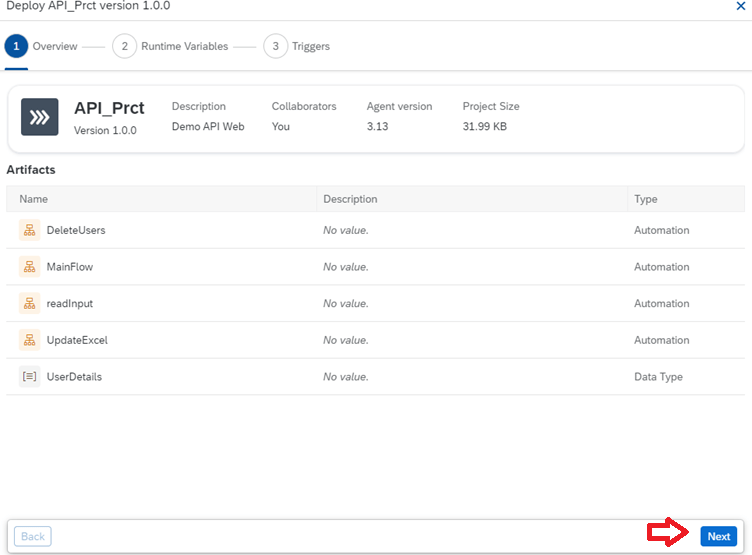This screenshot has width=752, height=555.
Task: Go to step 3 Triggers
Action: click(297, 46)
